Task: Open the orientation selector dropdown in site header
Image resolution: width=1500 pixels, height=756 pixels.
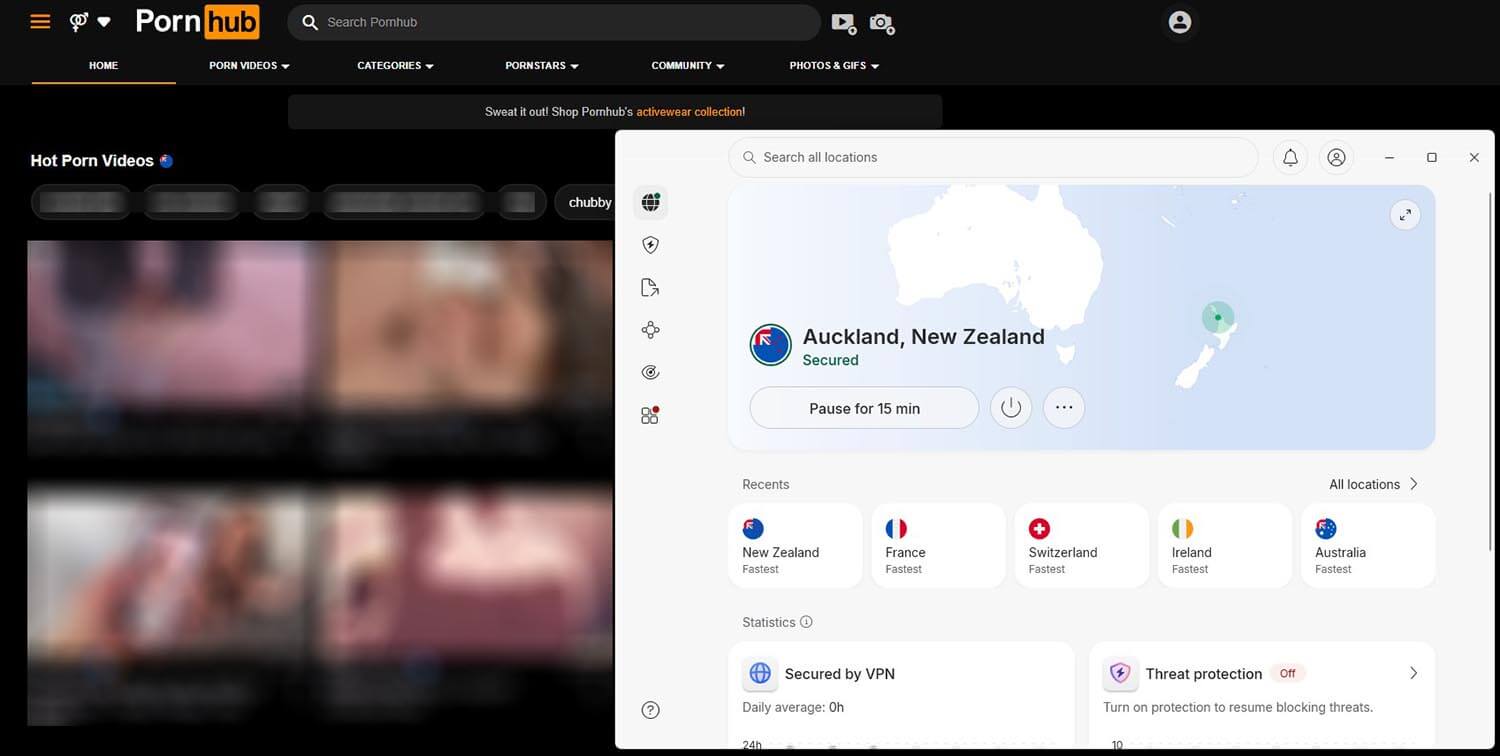Action: coord(90,21)
